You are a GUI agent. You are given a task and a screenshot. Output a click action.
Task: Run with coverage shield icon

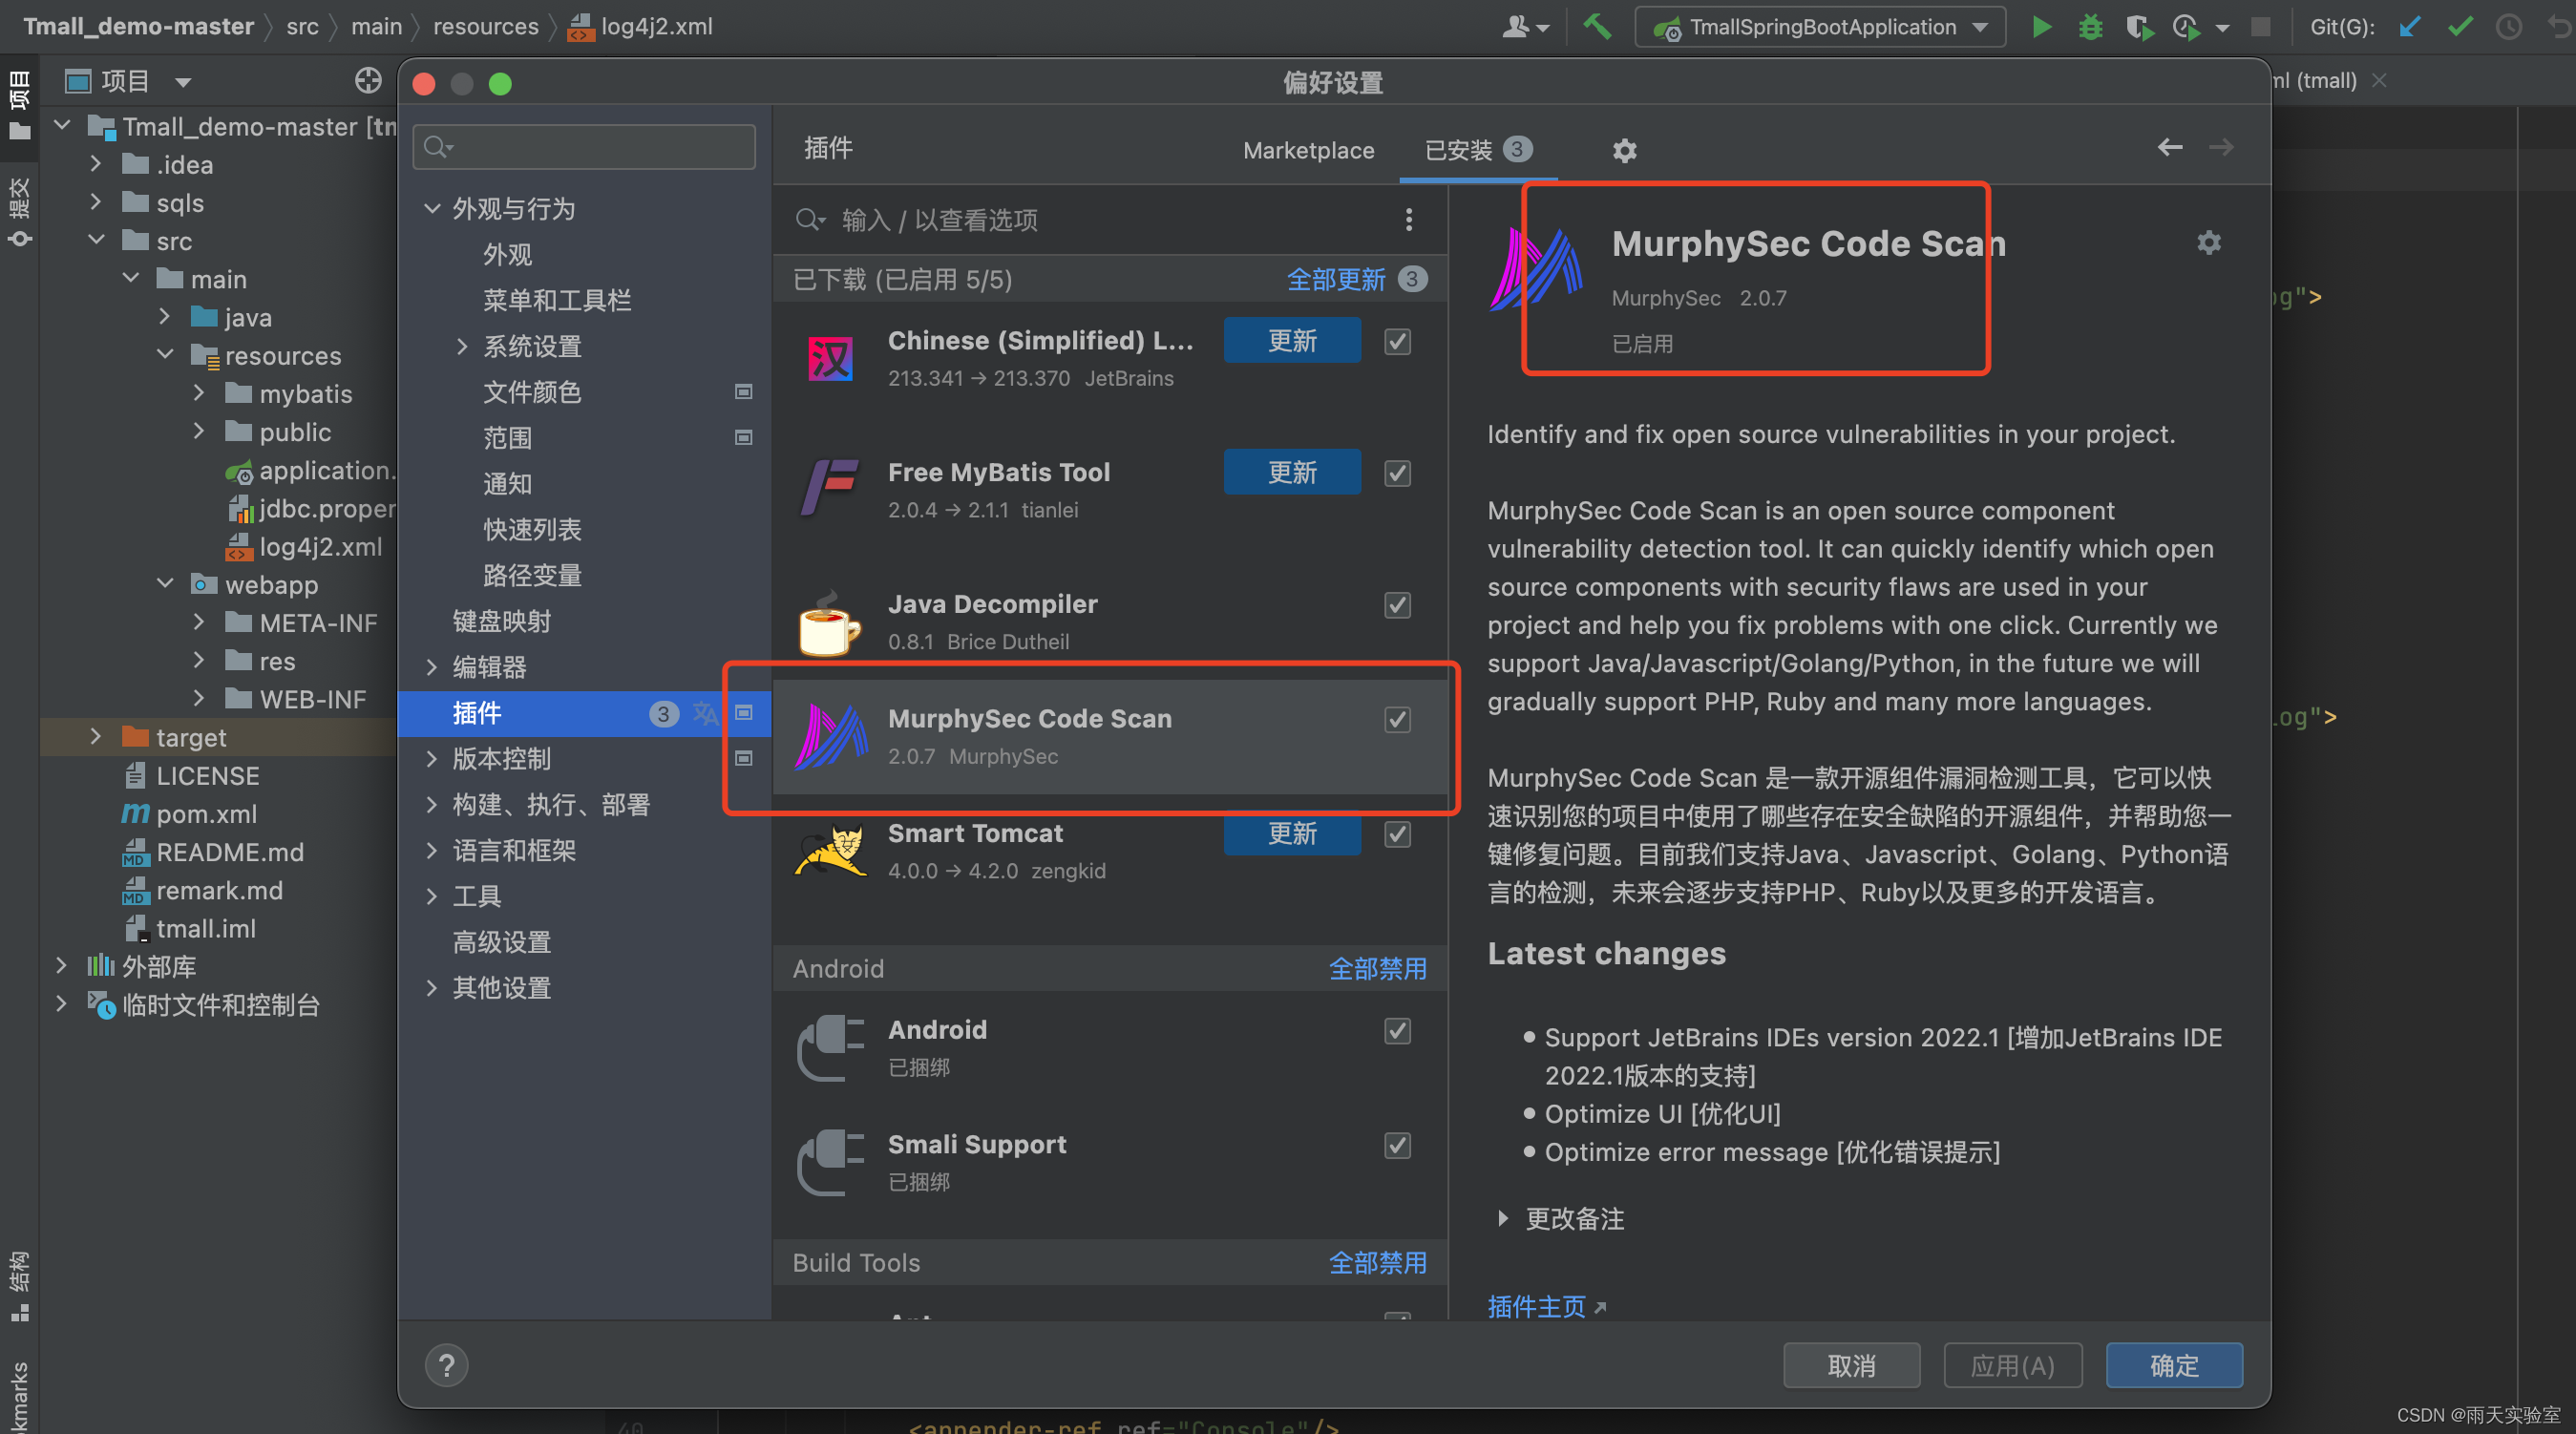pos(2139,27)
